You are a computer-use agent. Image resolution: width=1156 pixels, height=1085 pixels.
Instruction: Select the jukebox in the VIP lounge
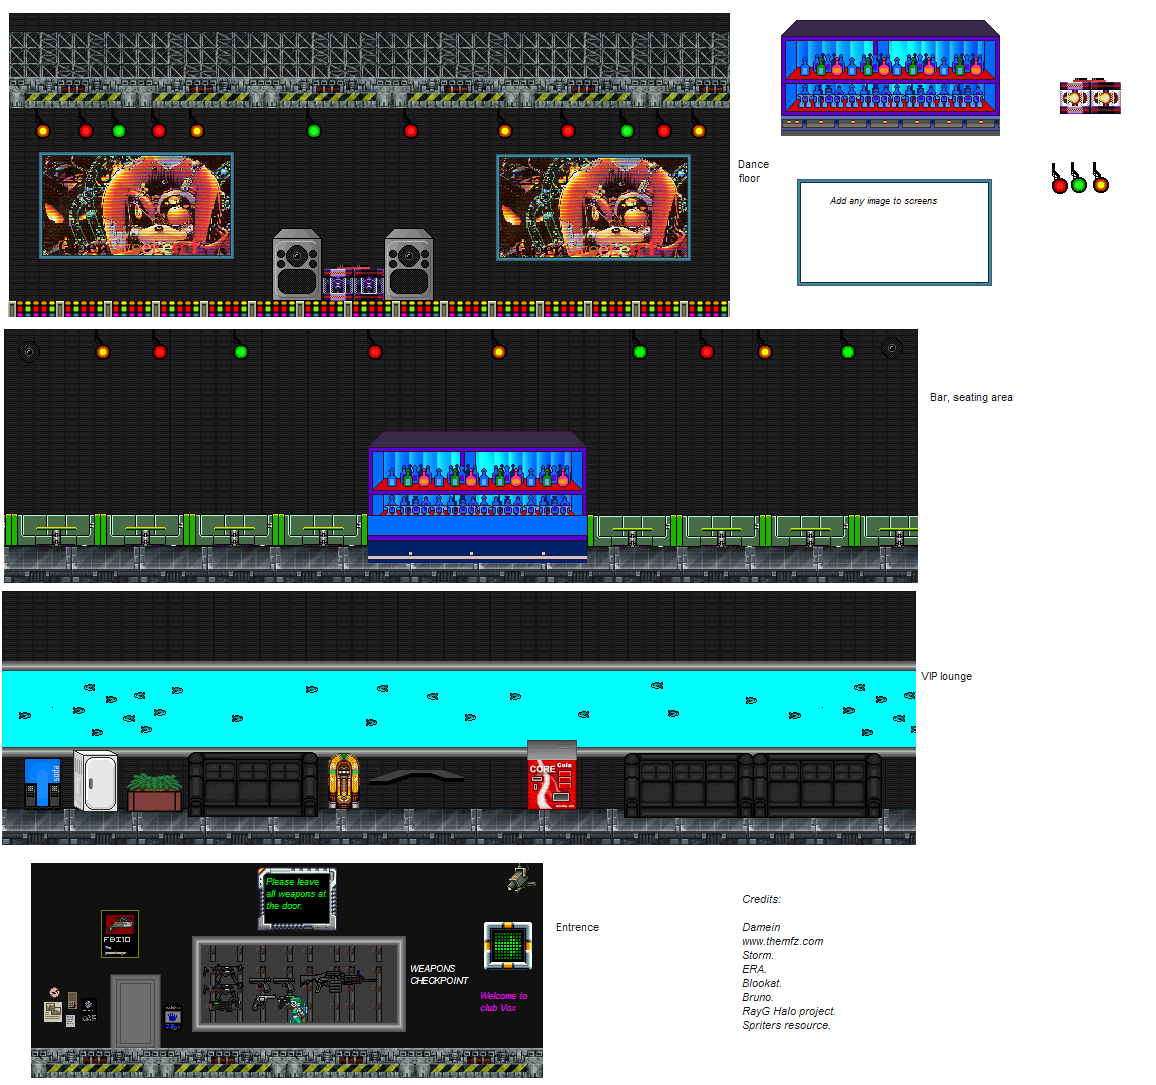(344, 781)
